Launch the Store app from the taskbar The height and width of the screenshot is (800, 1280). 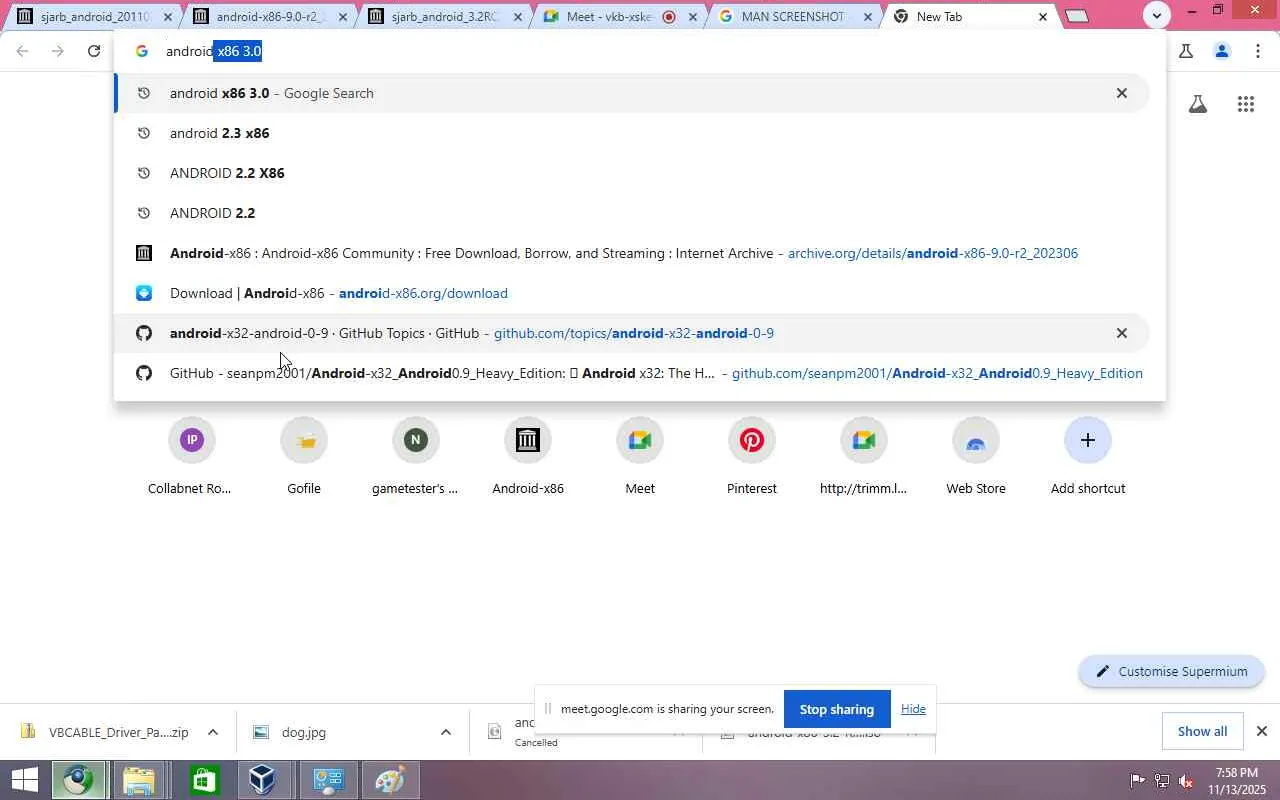pyautogui.click(x=203, y=780)
